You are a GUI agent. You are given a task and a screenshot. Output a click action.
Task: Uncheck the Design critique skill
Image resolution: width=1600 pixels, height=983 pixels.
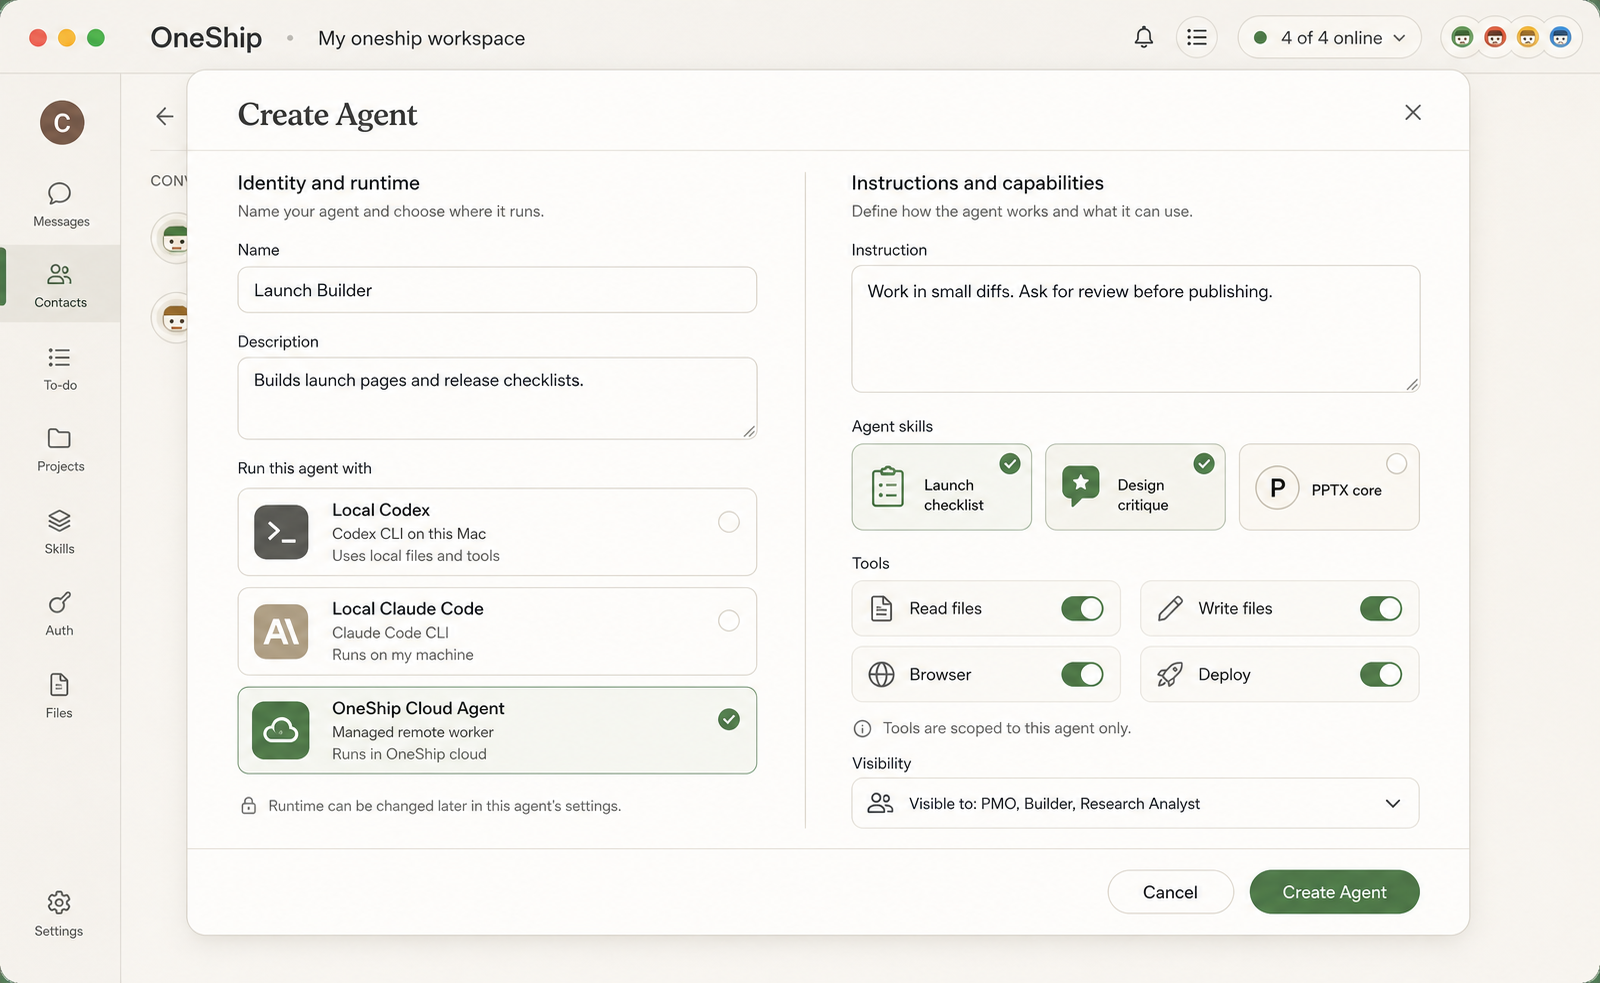click(1204, 463)
